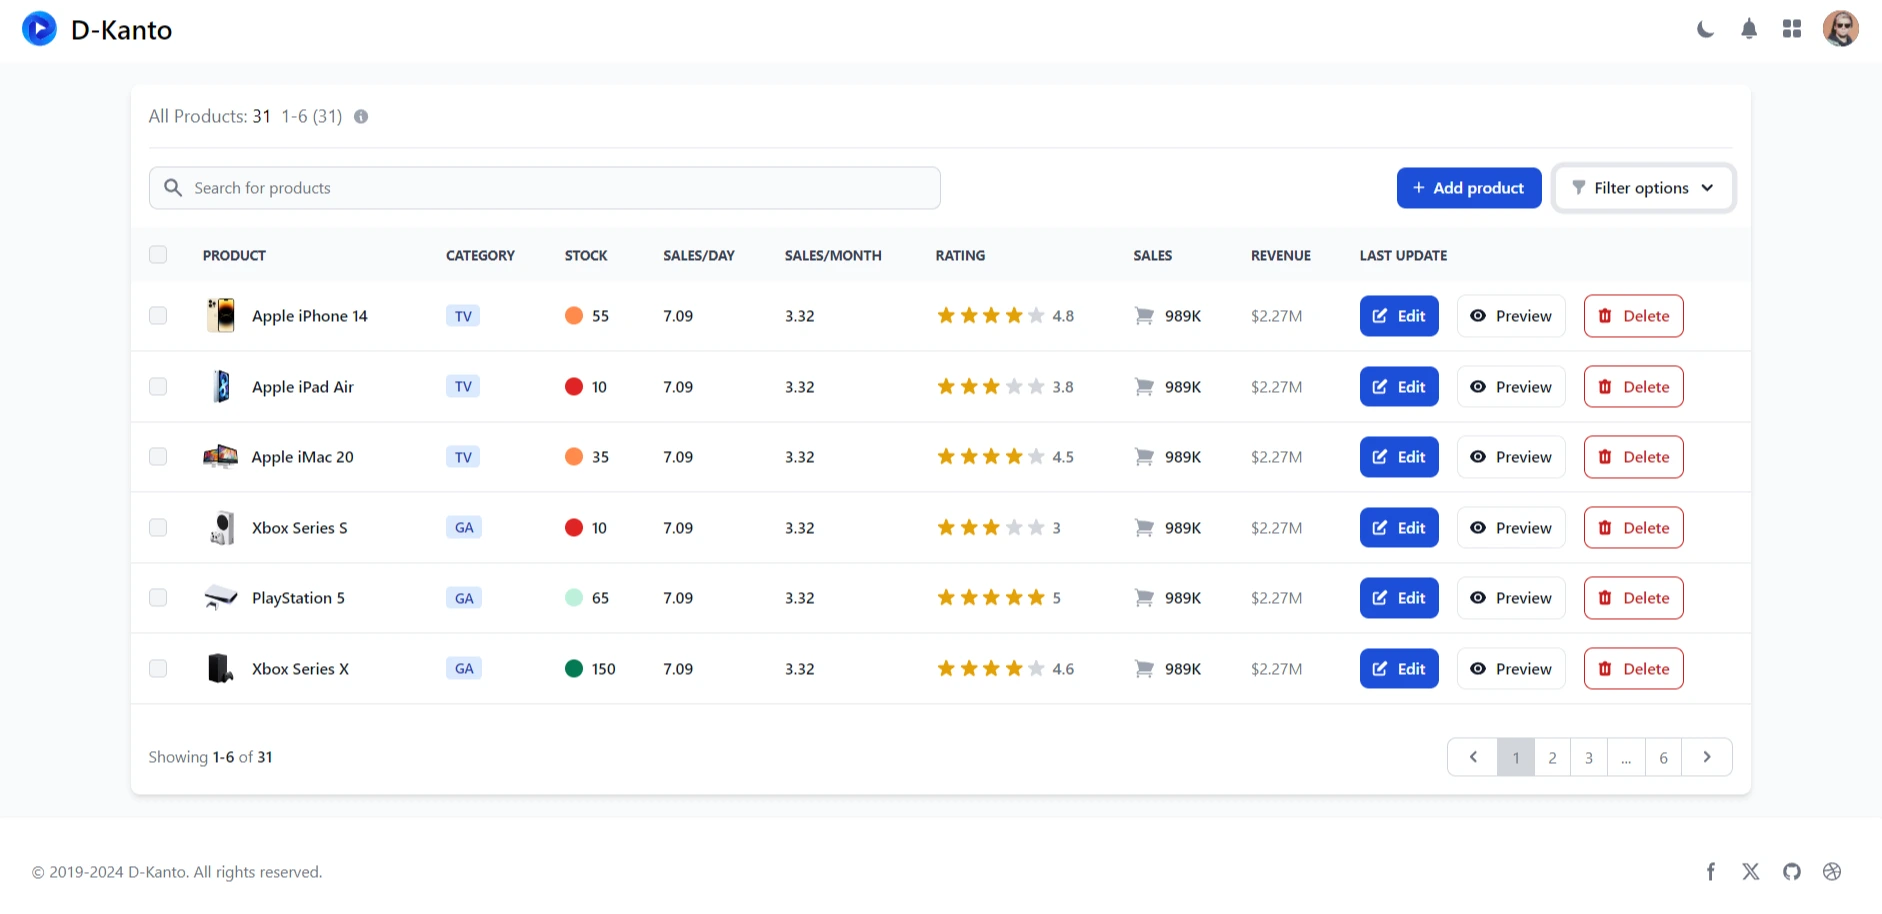Click the PRODUCT column header
Image resolution: width=1882 pixels, height=914 pixels.
234,256
